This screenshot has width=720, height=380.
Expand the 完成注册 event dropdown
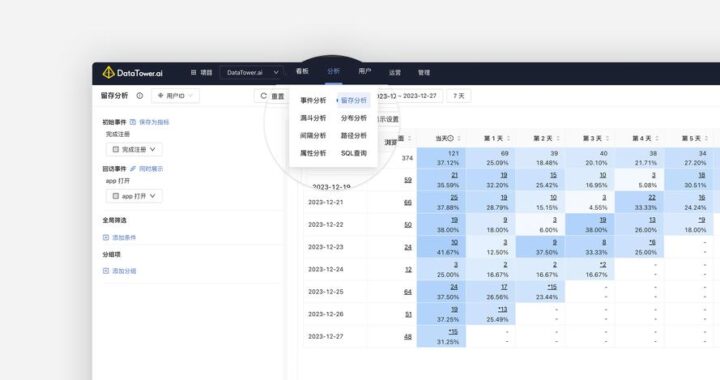tap(134, 149)
